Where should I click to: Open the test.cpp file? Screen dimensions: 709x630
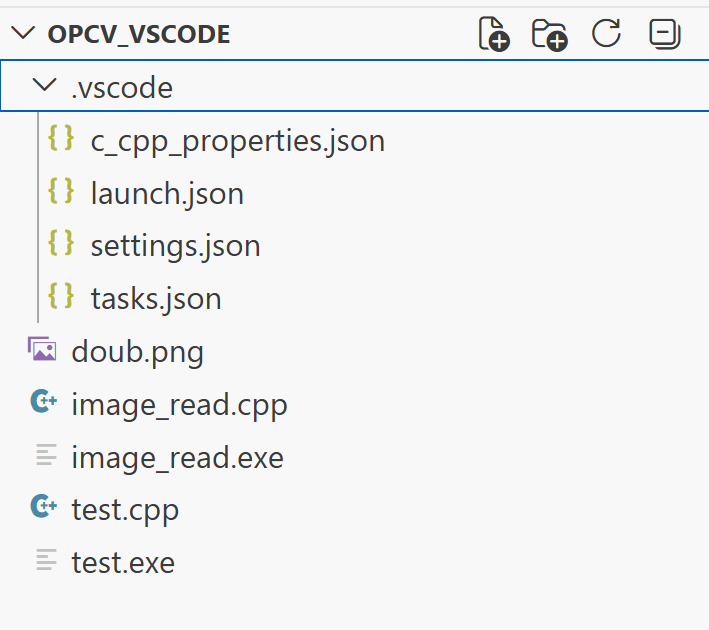[x=125, y=510]
